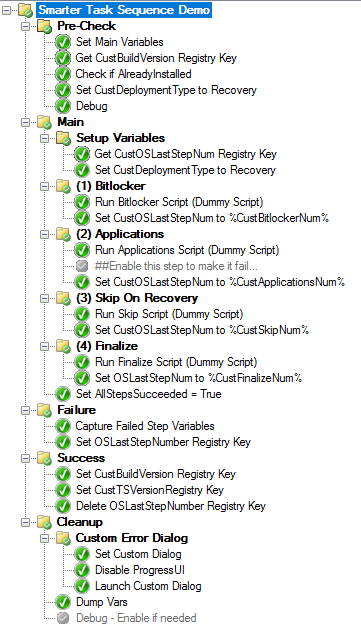Click the green check icon beside Dump Vars
Image resolution: width=361 pixels, height=639 pixels.
[63, 602]
